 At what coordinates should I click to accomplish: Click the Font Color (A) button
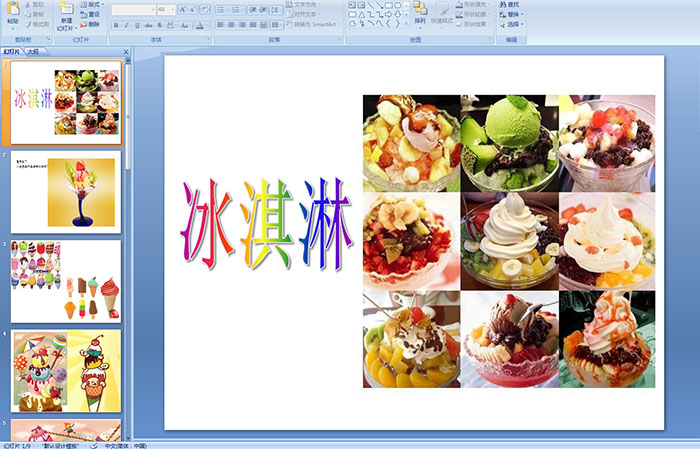[200, 25]
